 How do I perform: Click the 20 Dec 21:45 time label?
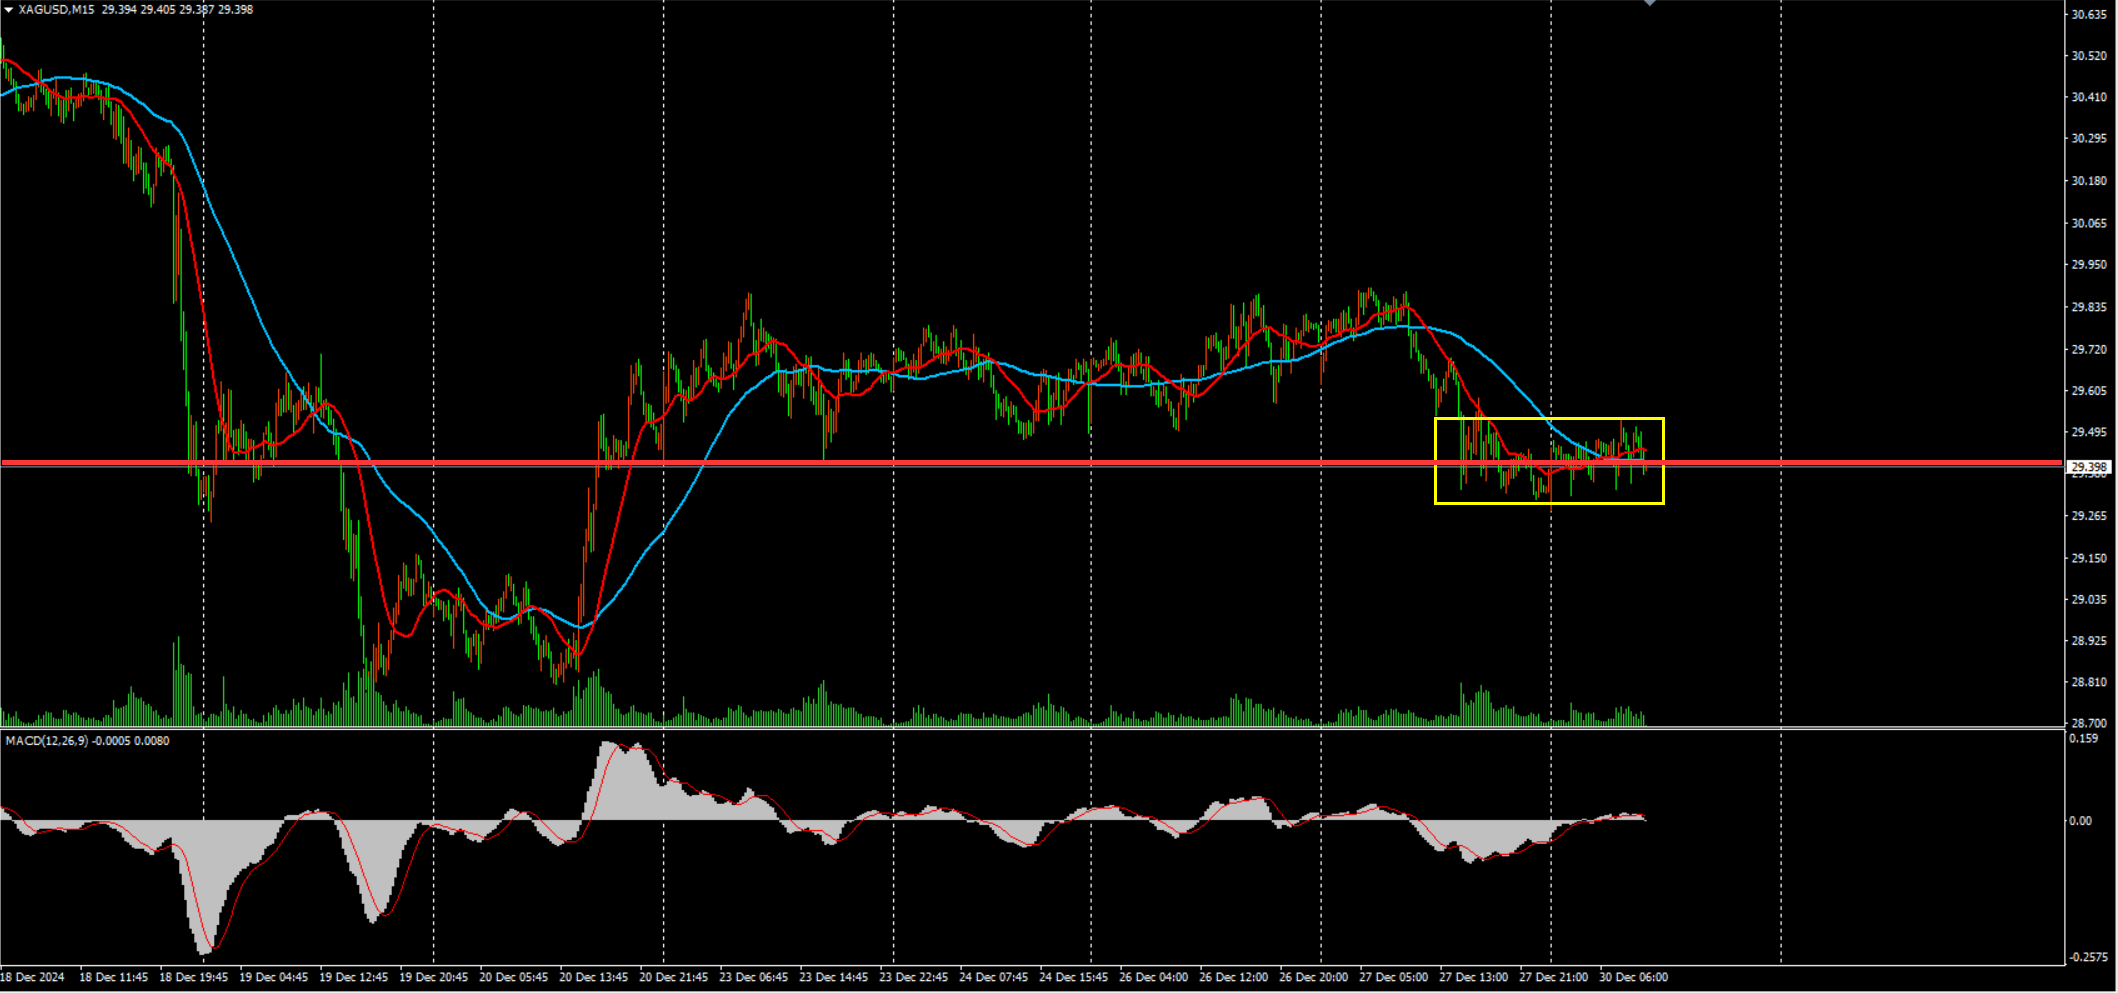point(673,978)
